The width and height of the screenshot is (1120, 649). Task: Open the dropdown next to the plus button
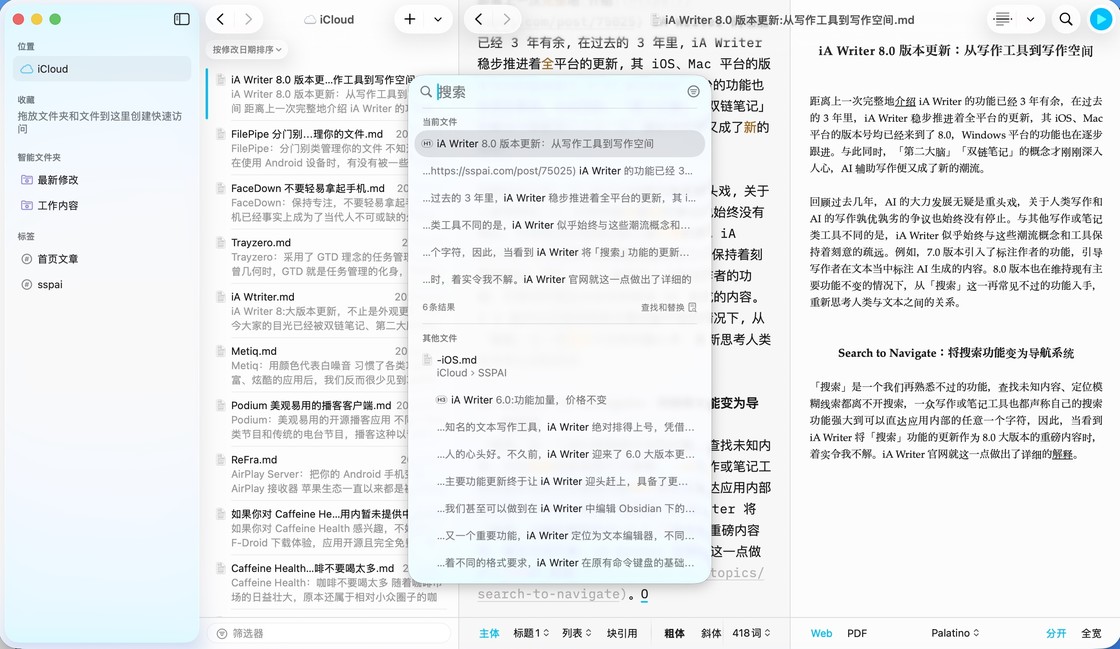(x=438, y=20)
